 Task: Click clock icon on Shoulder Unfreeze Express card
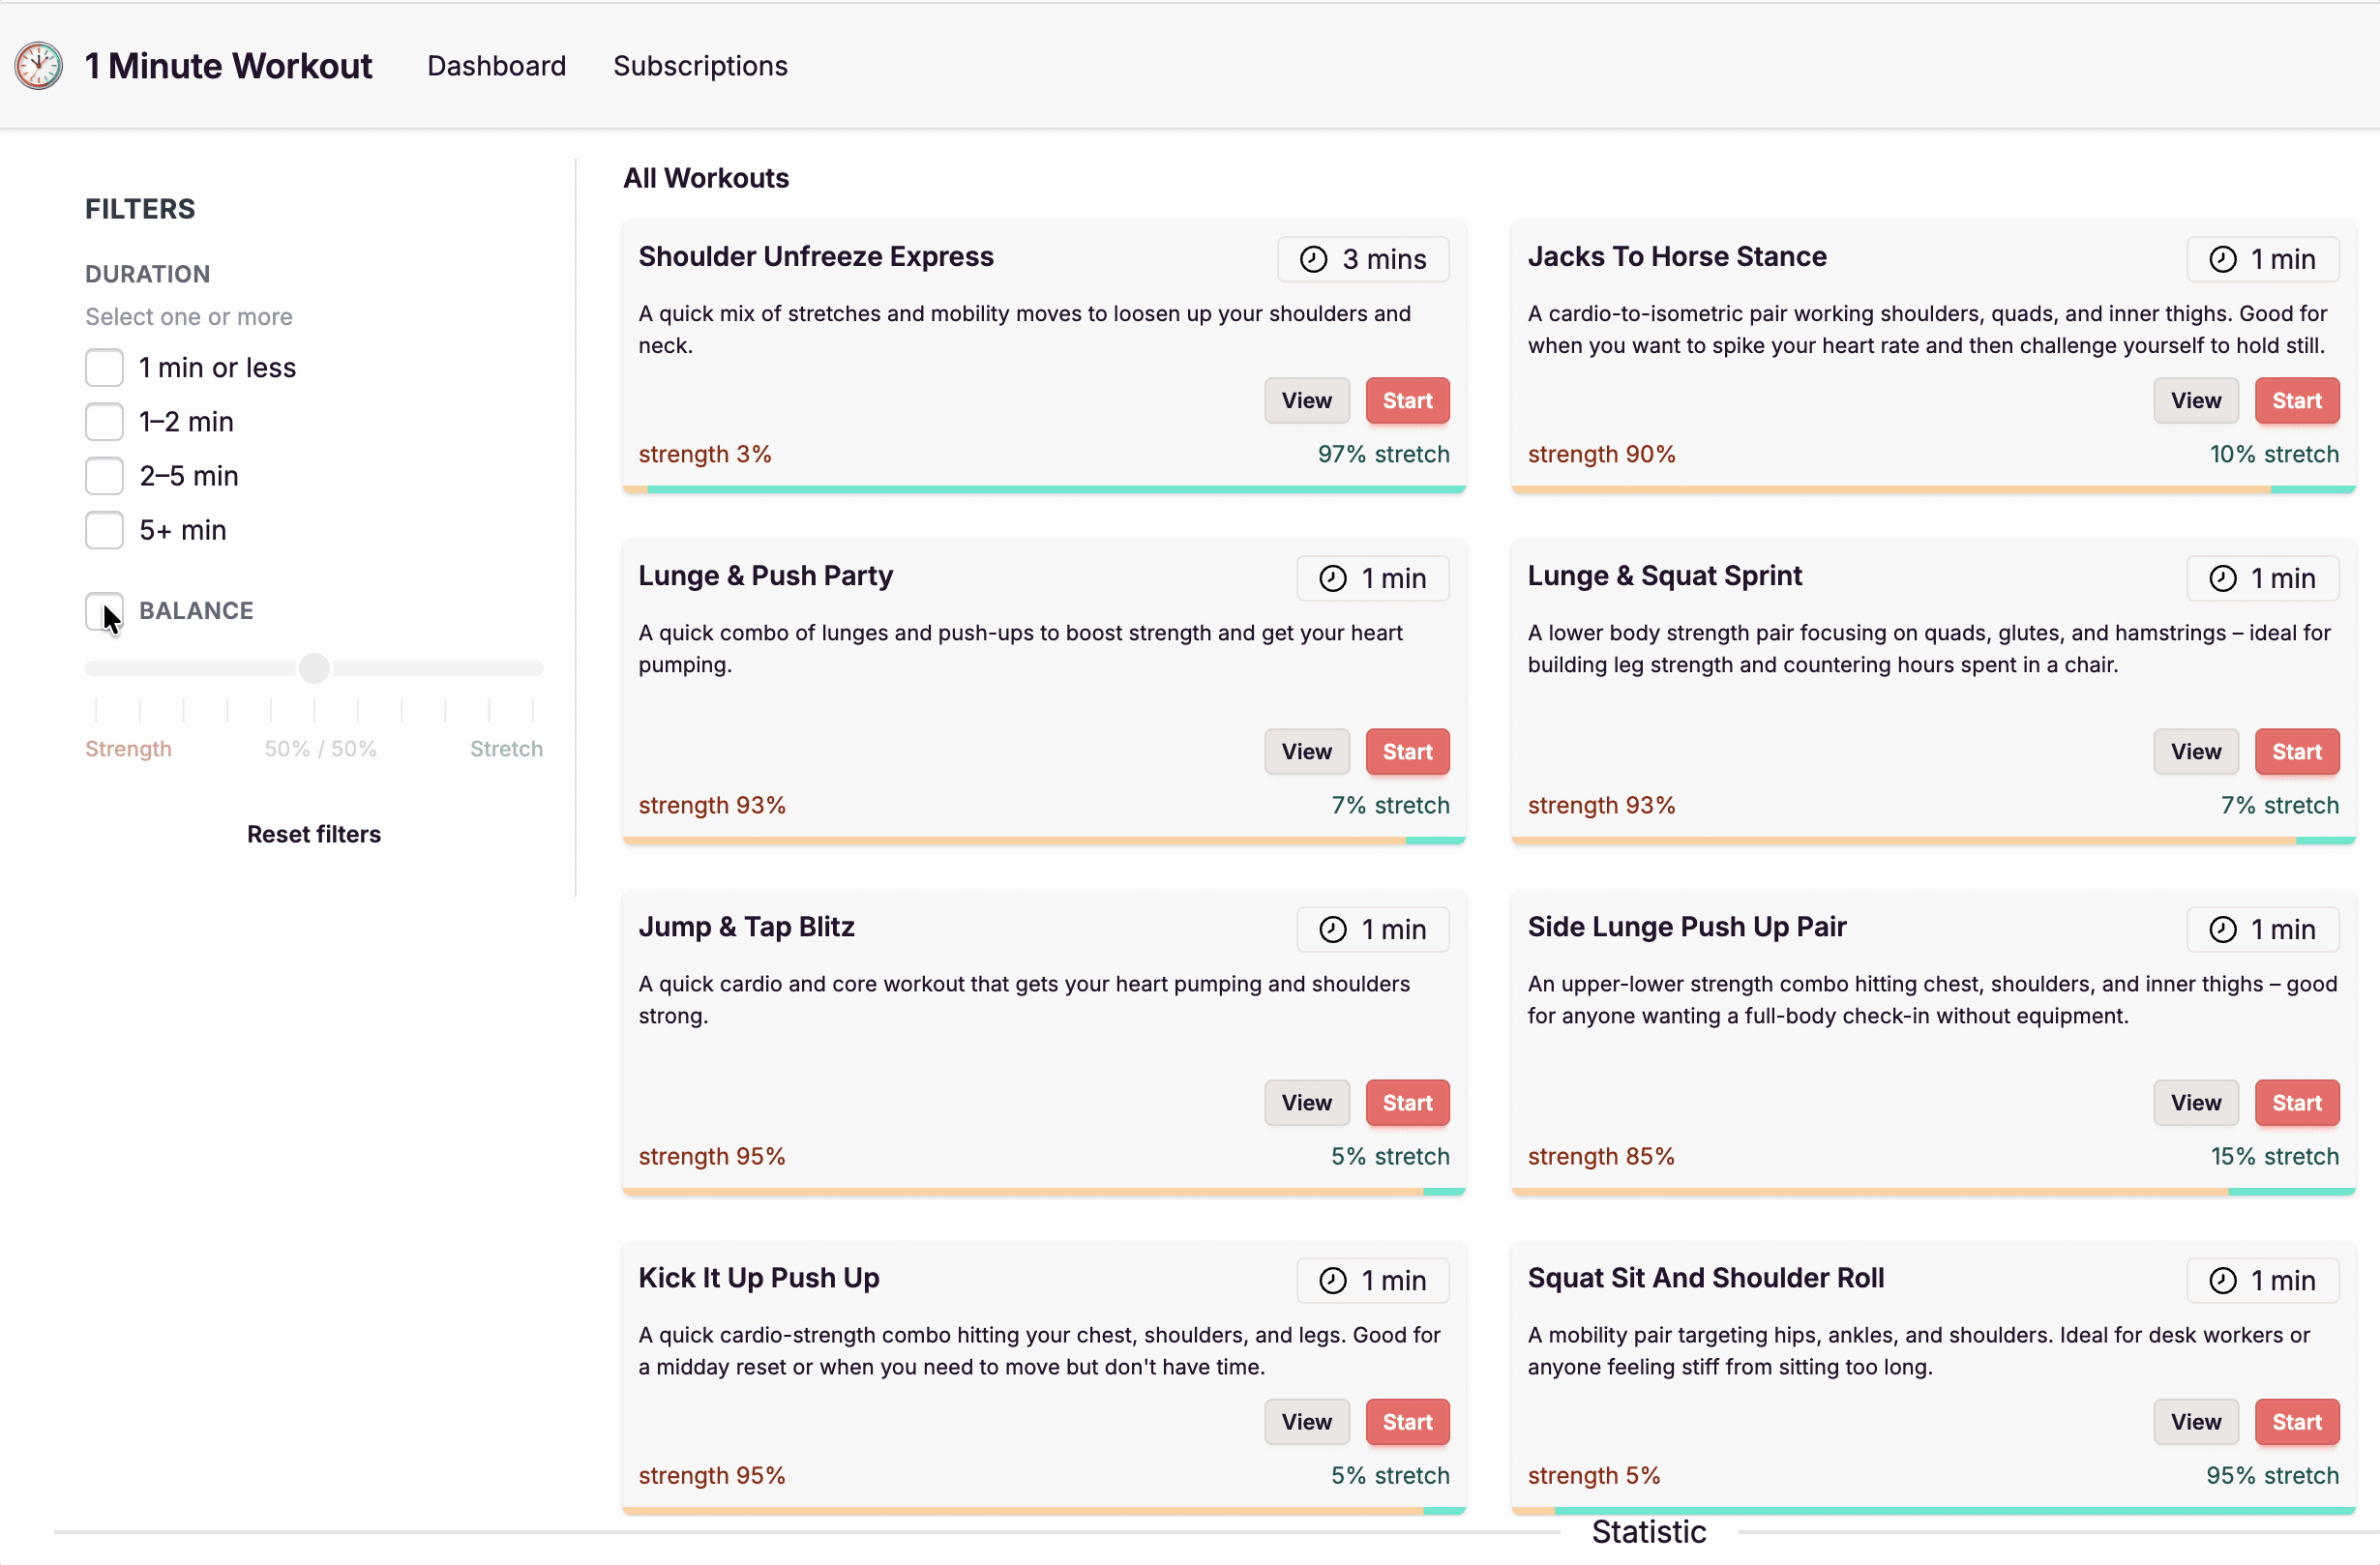(x=1313, y=259)
